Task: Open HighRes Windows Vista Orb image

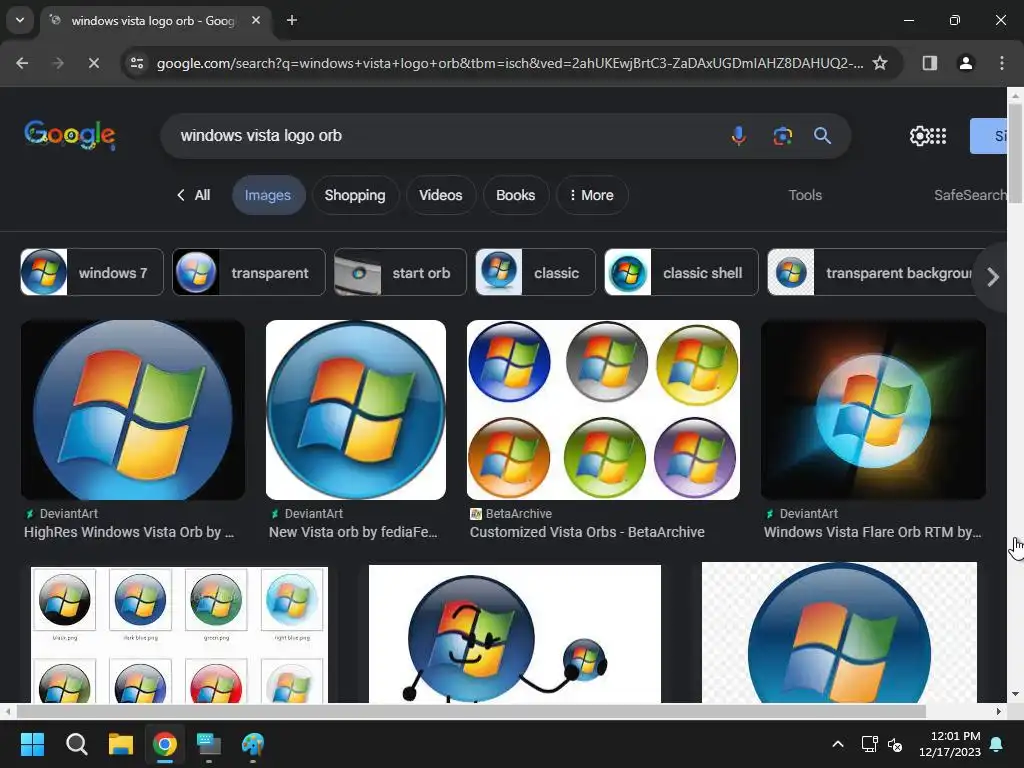Action: 133,409
